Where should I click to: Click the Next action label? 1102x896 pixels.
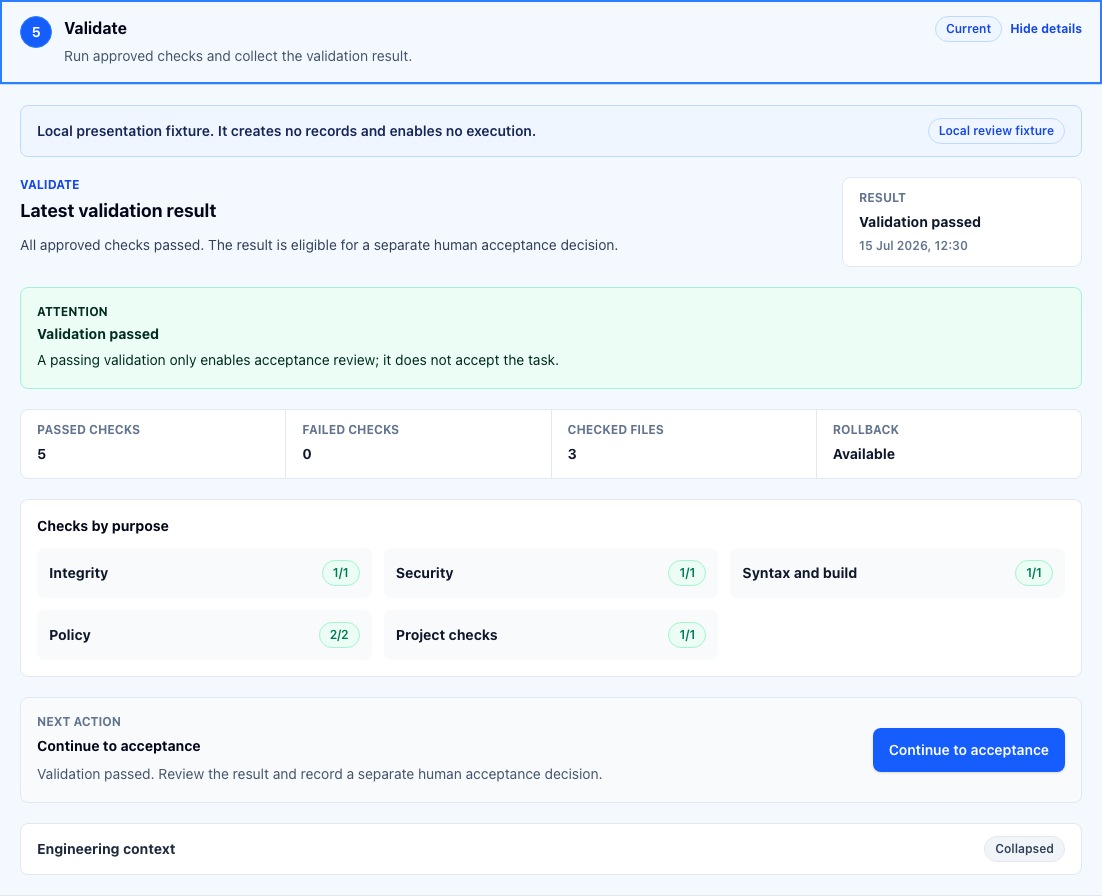[x=79, y=722]
